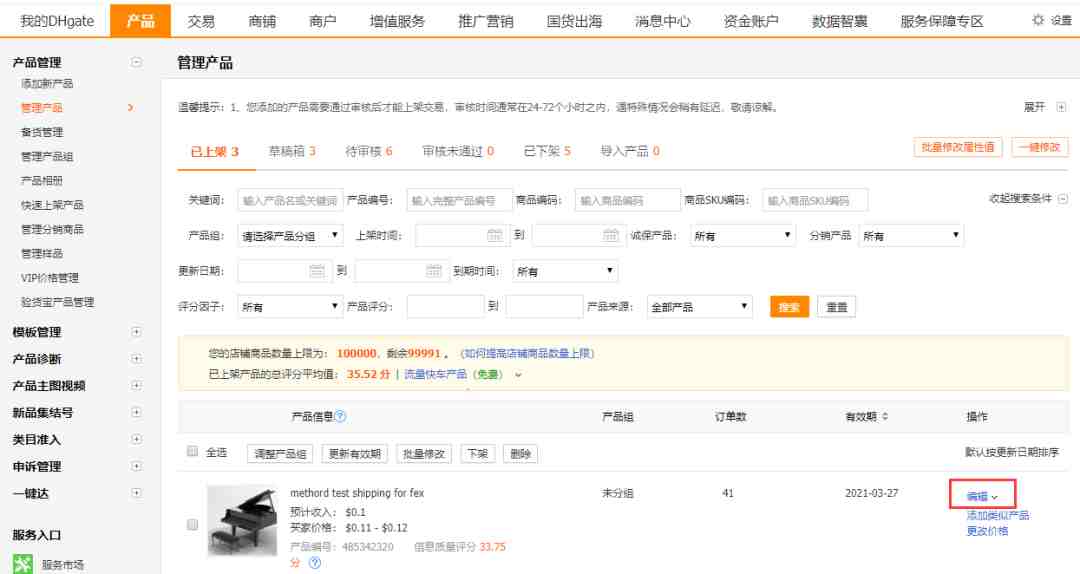Expand the 类目准入 sidebar section
Screen dimensions: 1080x574
pos(136,440)
